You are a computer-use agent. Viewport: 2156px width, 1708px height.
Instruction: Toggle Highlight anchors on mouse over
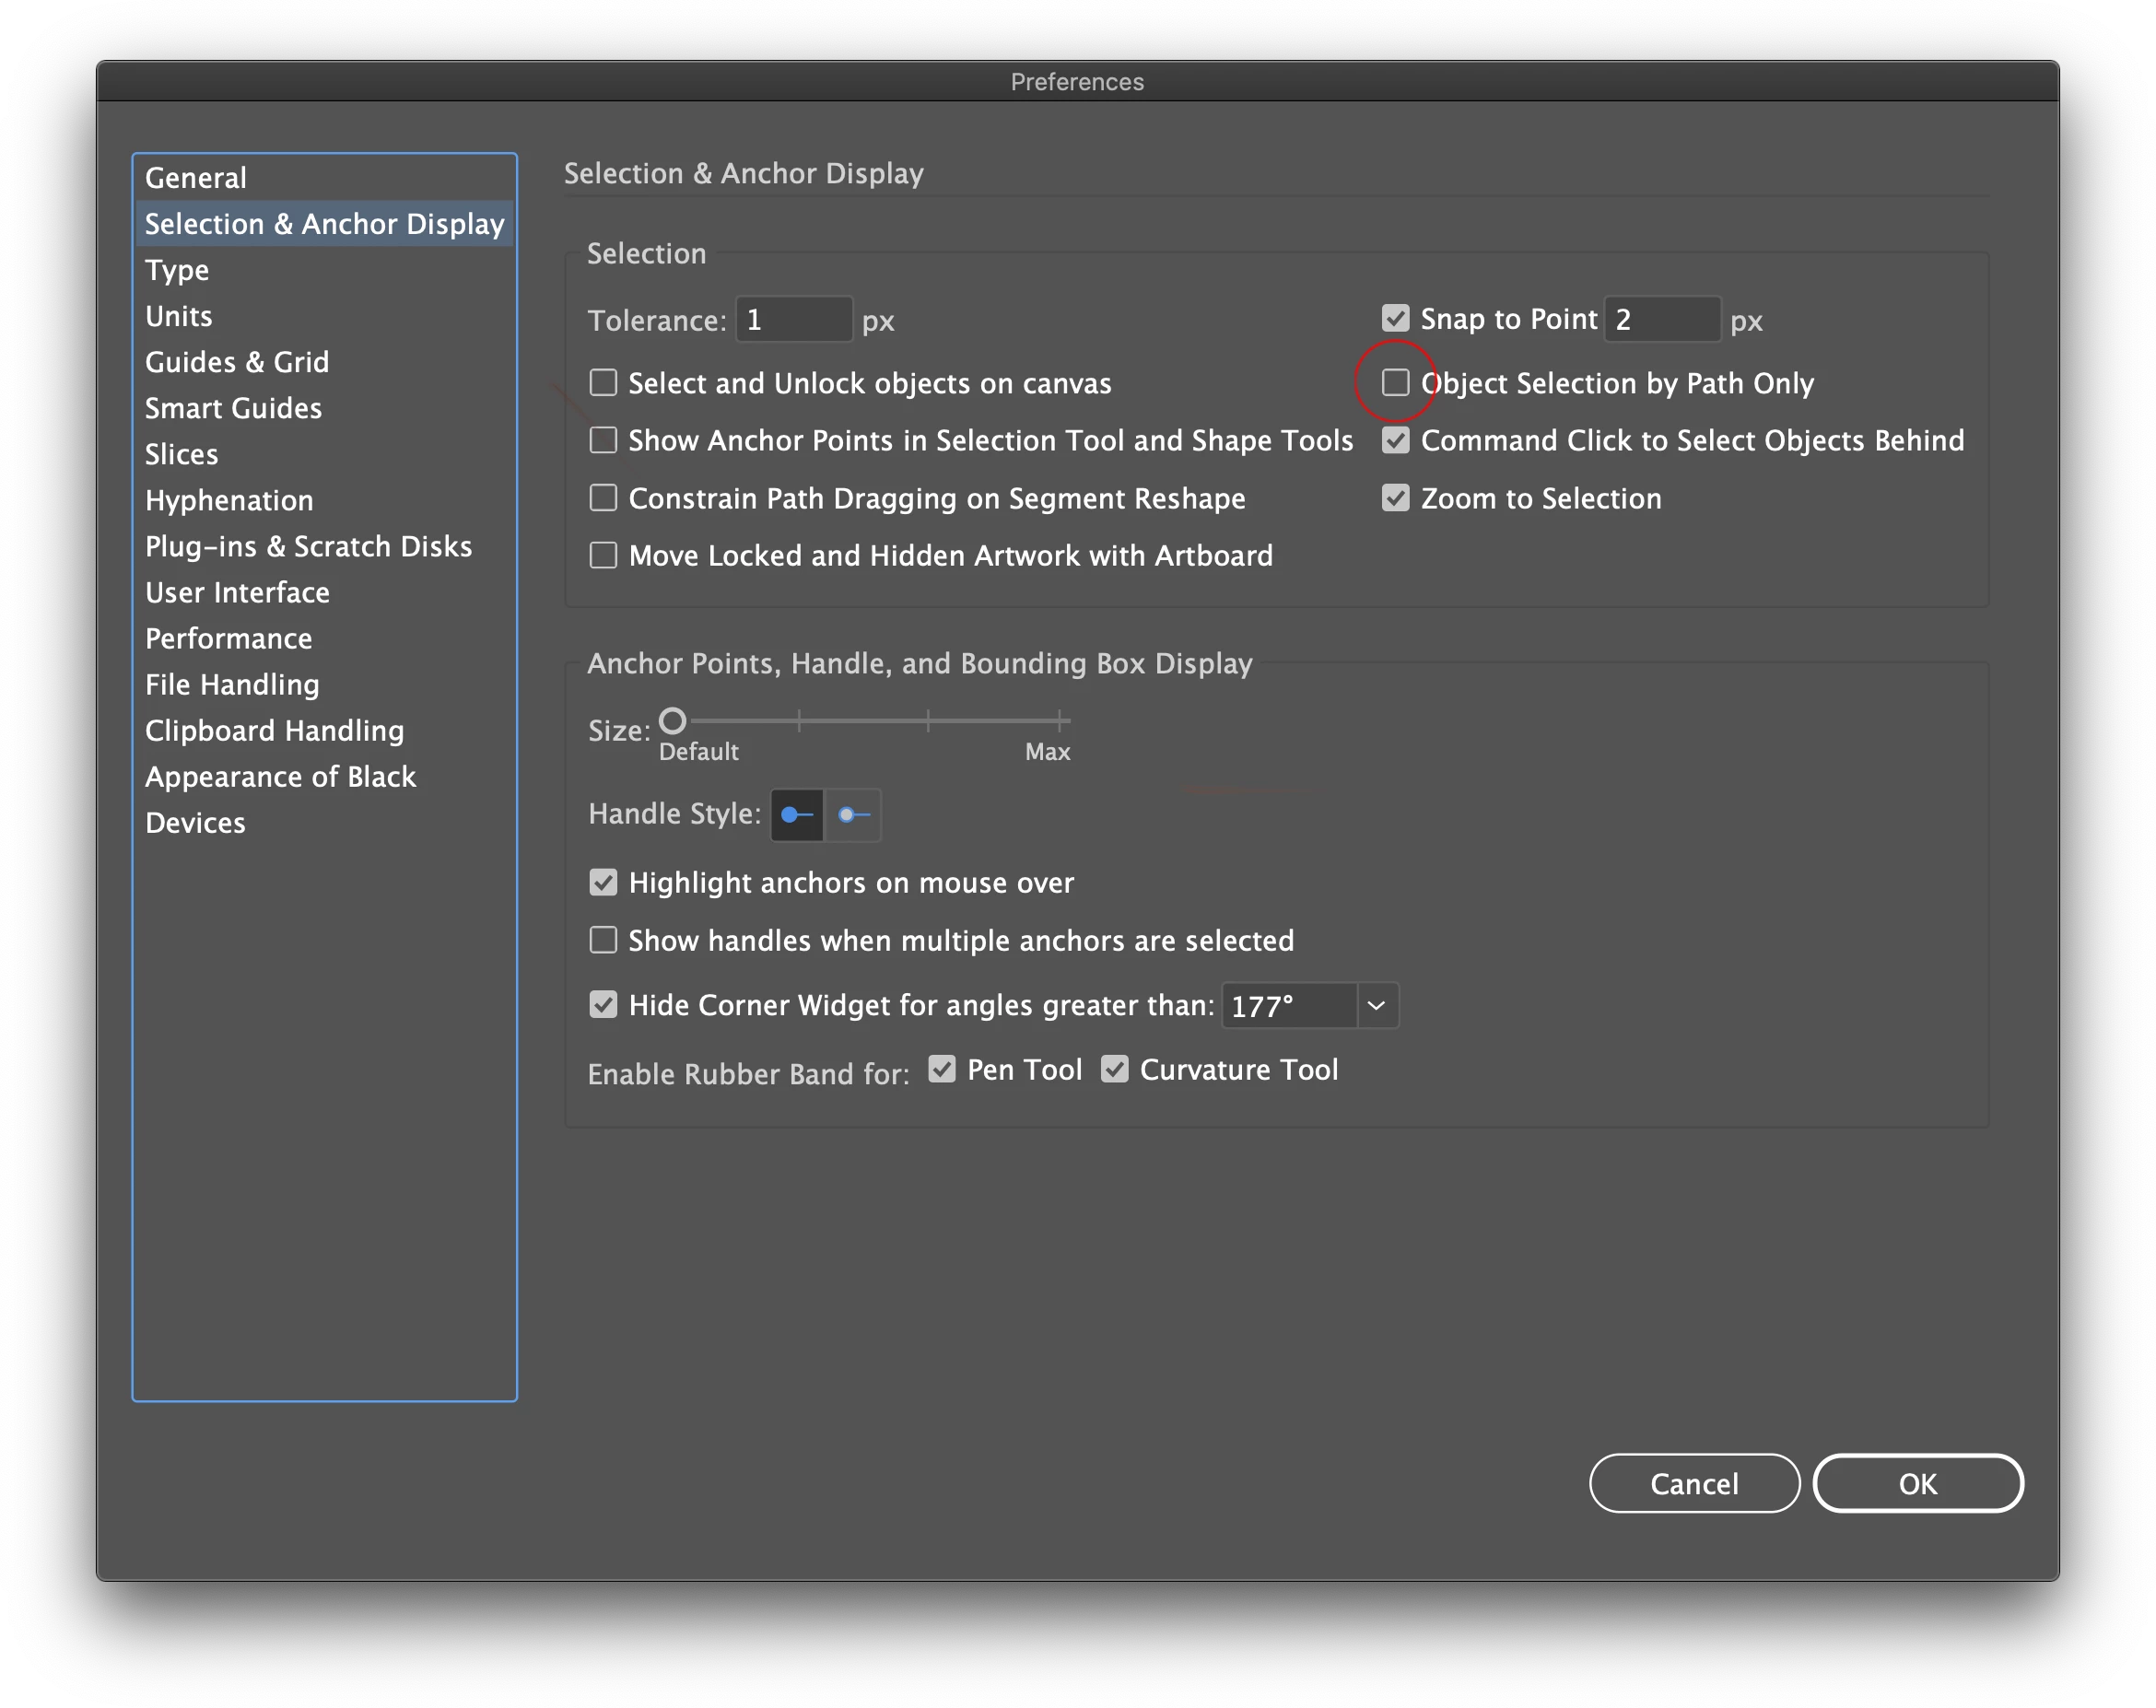(603, 882)
